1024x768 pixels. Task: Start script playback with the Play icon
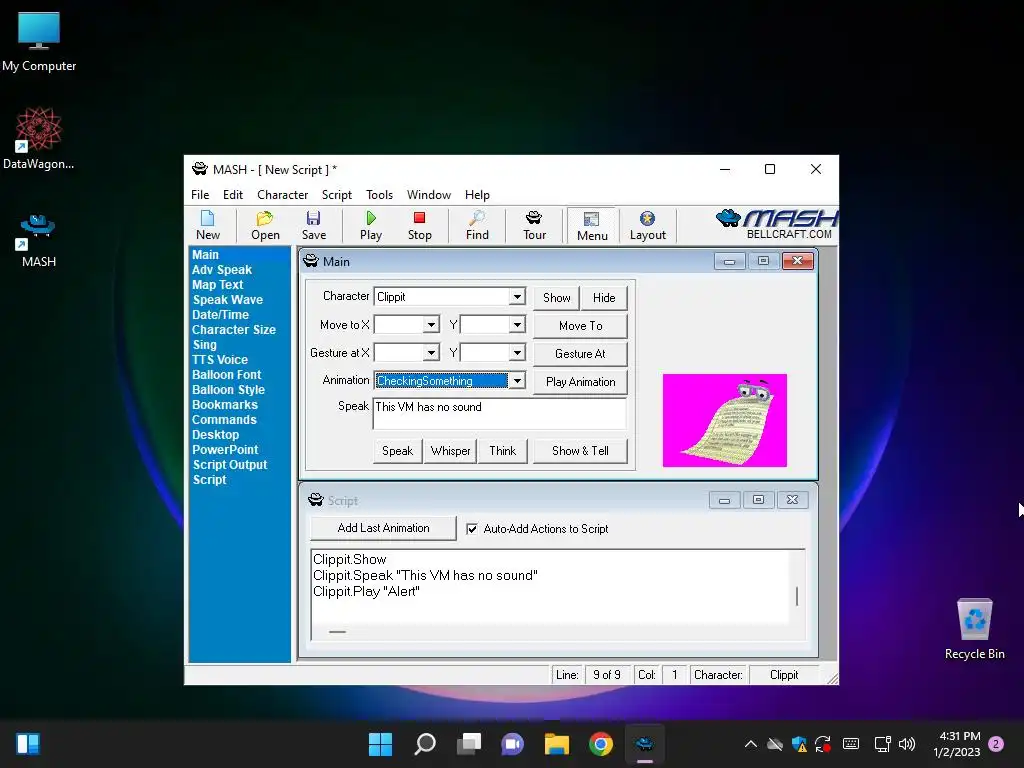[371, 225]
